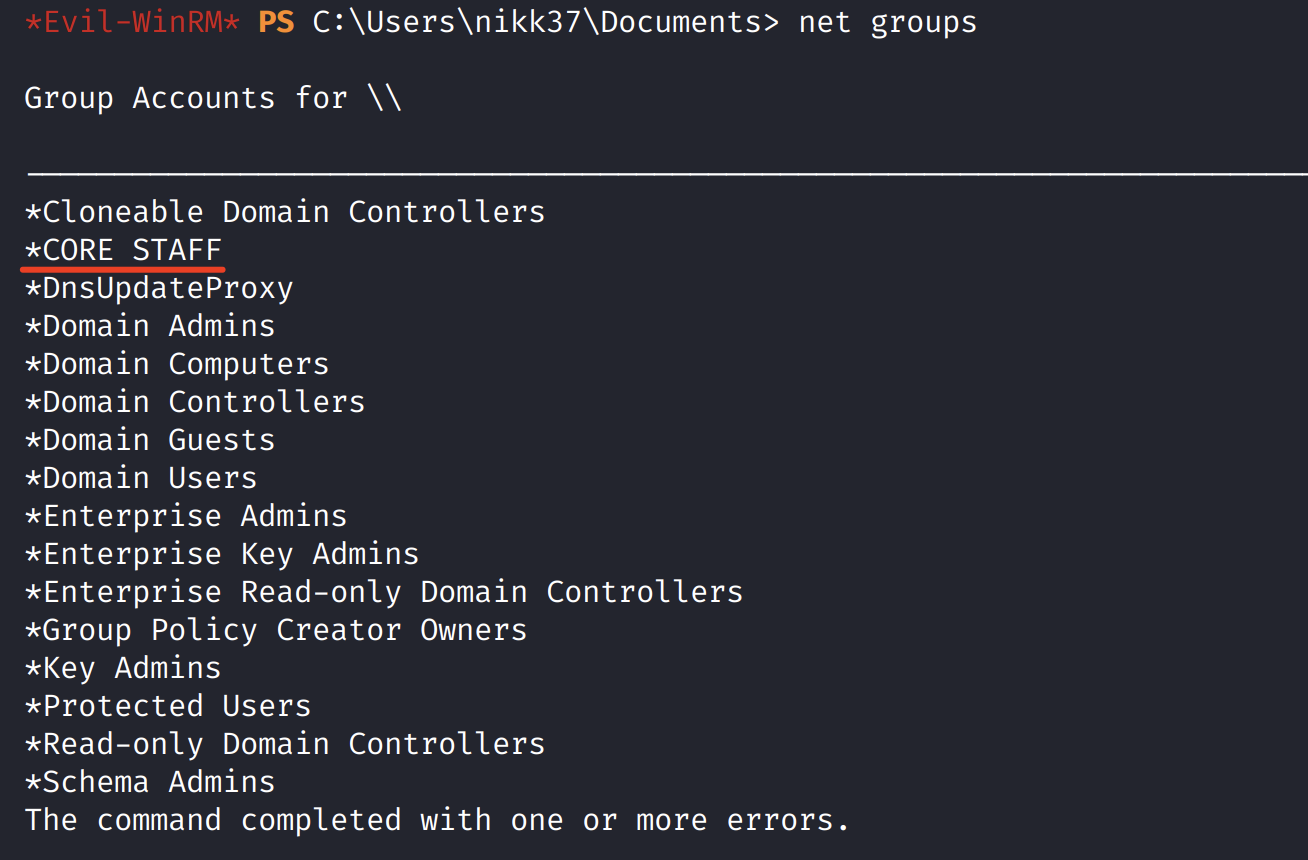Click the Group Policy Creator Owners entry
1308x860 pixels.
276,630
